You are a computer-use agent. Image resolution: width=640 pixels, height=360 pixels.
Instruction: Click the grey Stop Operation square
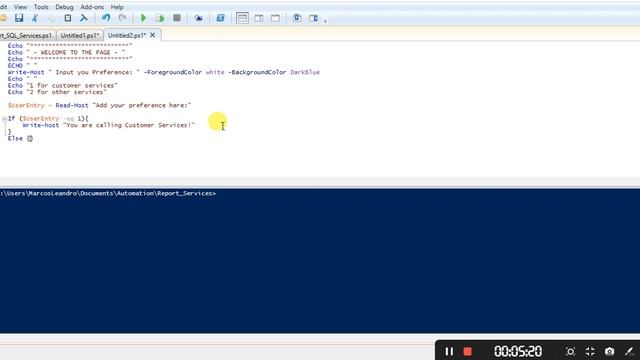(x=177, y=18)
